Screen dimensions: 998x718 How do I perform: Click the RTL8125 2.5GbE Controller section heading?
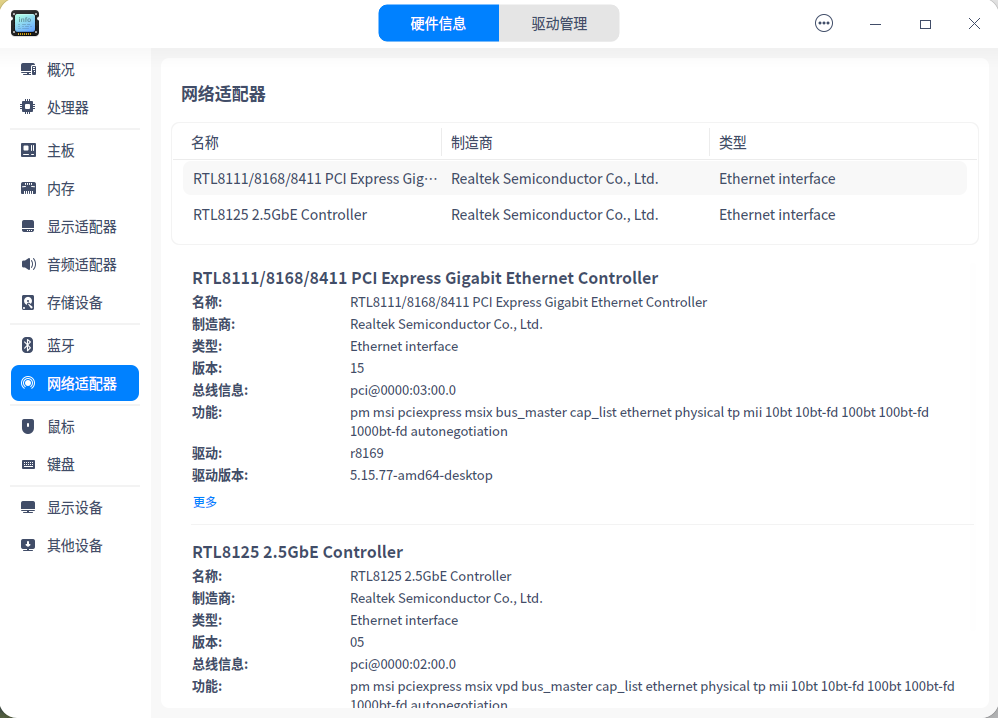click(x=297, y=552)
